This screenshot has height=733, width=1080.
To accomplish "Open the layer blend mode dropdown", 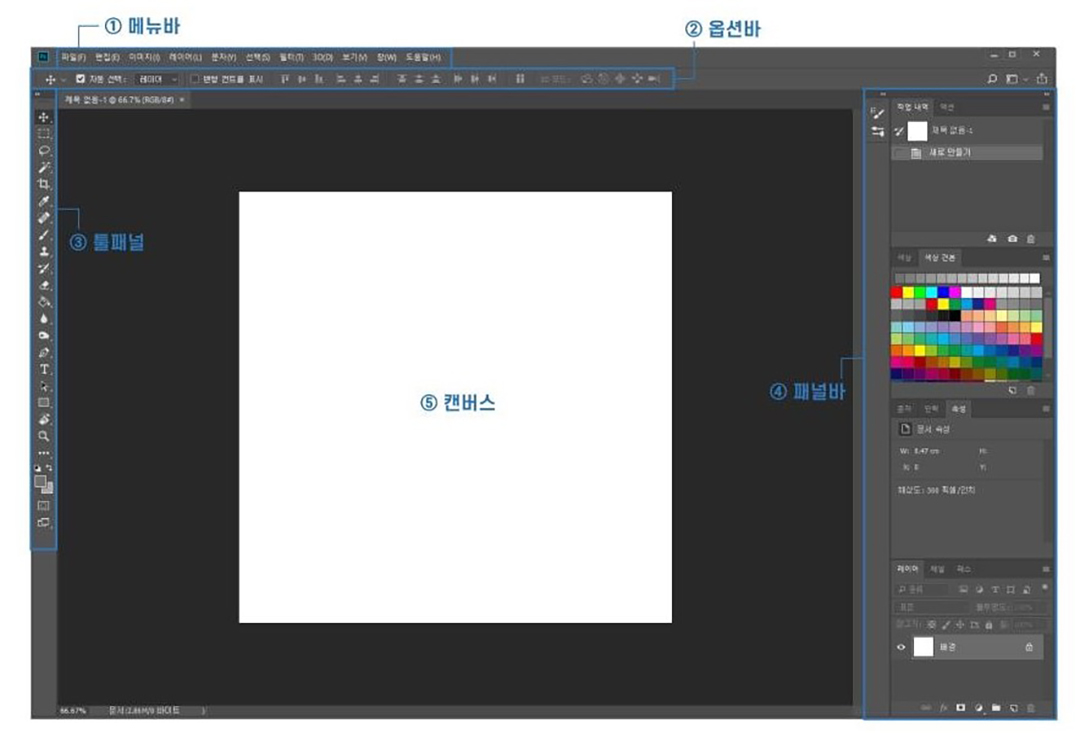I will click(930, 607).
